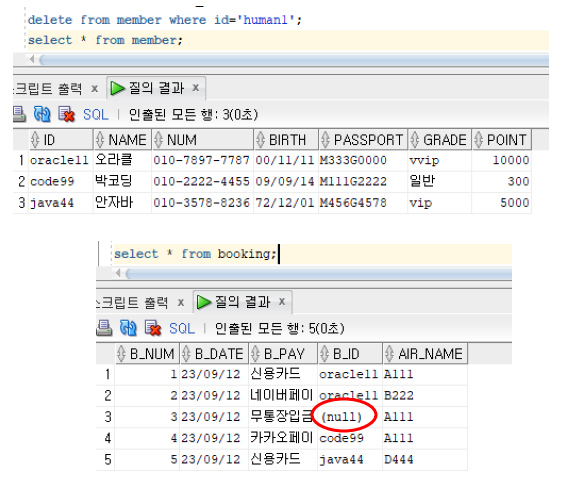Click horizontal scrollbar under member query editor
The width and height of the screenshot is (564, 488).
pos(294,60)
